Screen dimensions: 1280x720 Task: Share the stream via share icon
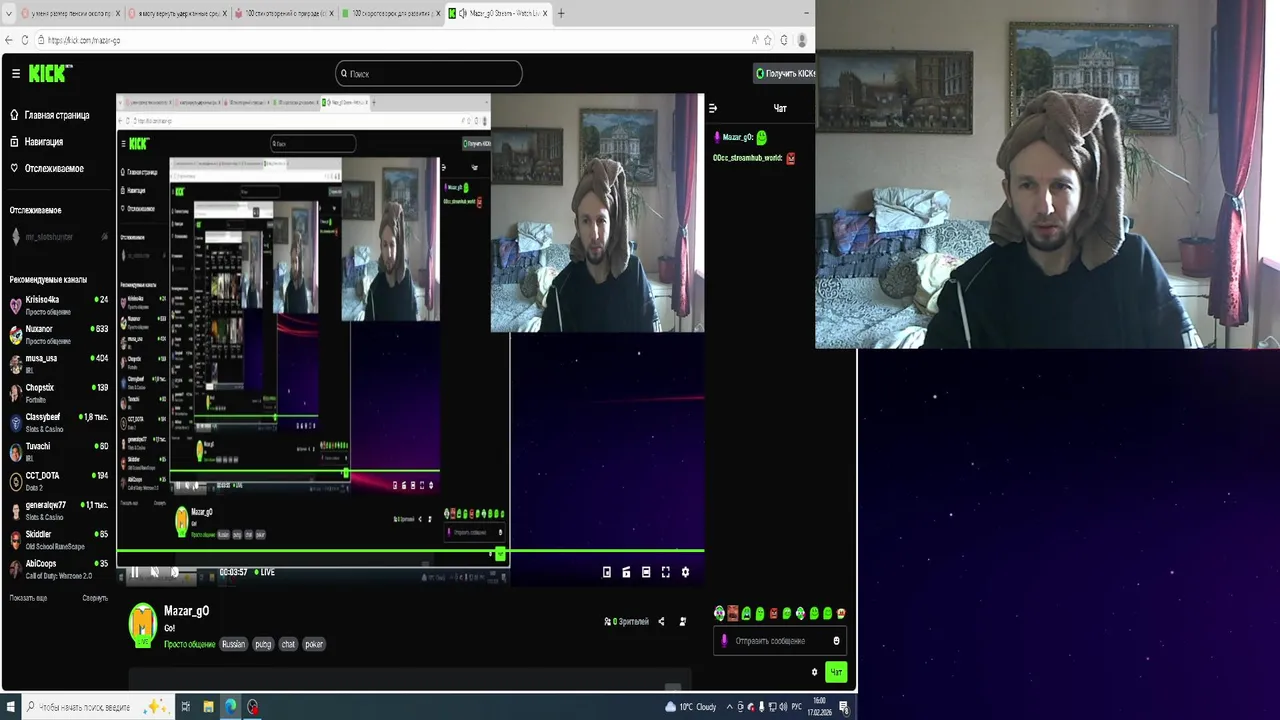coord(661,621)
